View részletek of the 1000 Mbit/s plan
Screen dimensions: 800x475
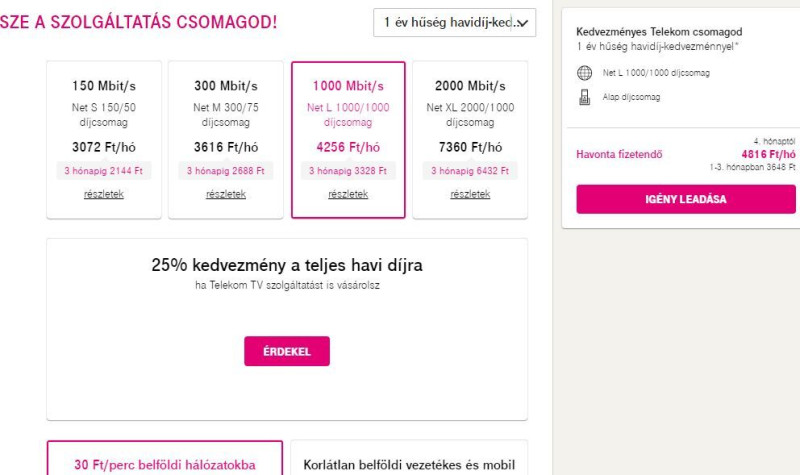[x=348, y=194]
